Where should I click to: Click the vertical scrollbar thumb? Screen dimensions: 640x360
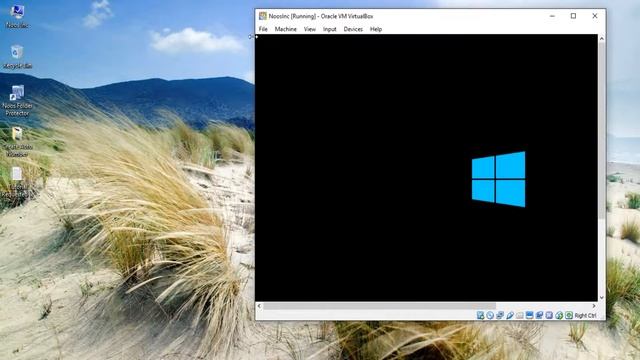pyautogui.click(x=602, y=130)
